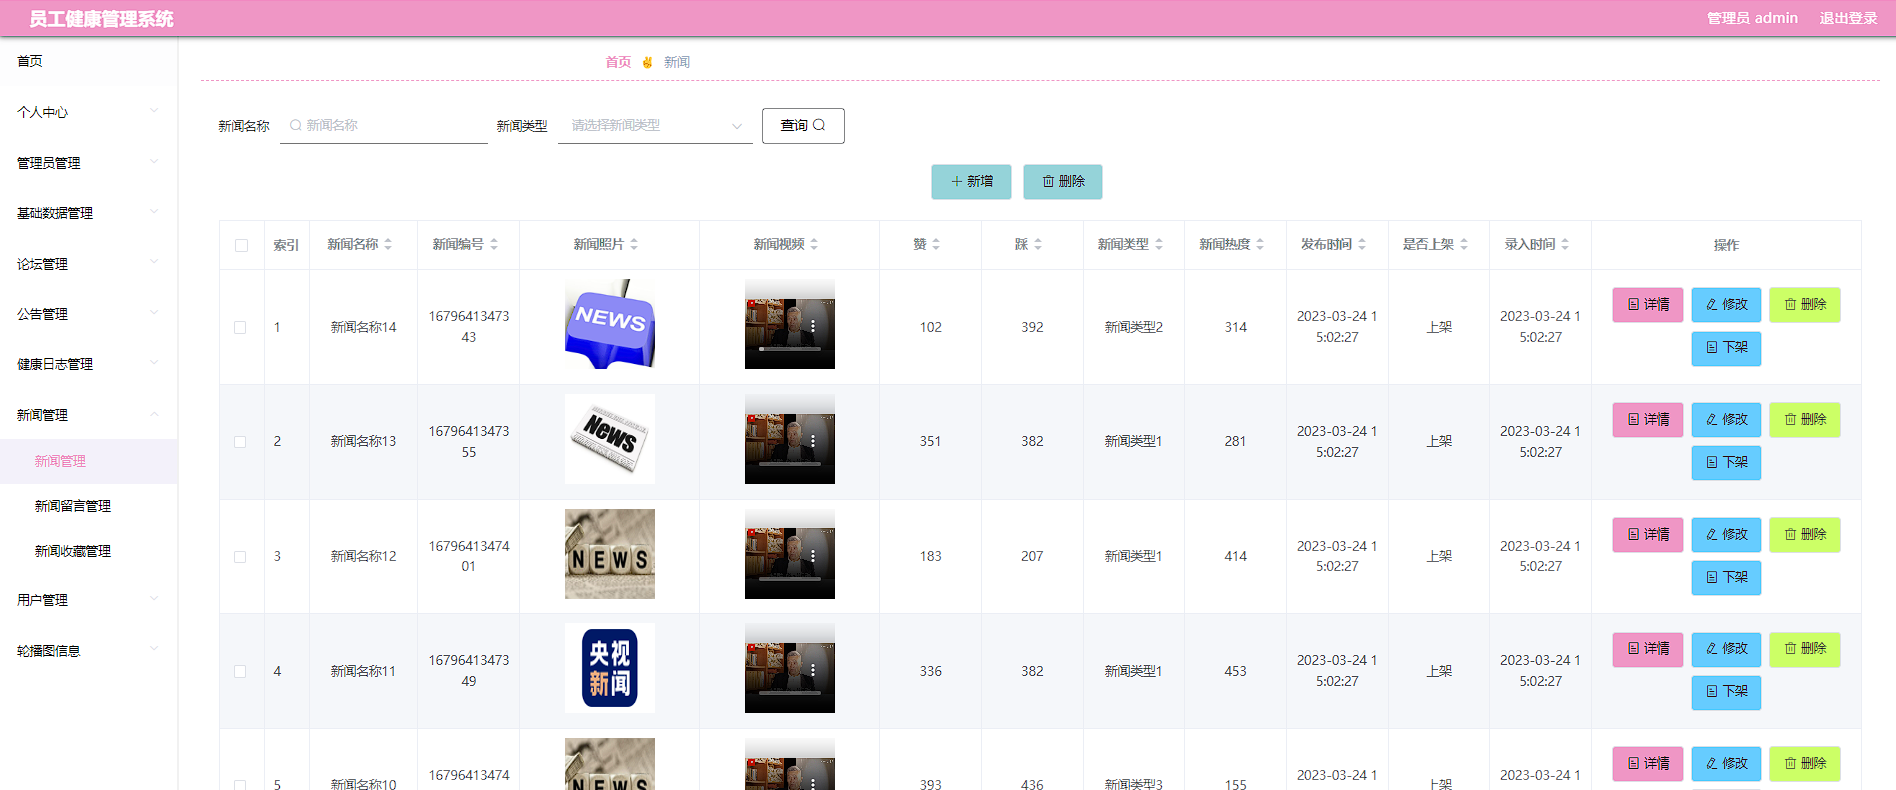Sort by the 新闻照片 column arrows

click(634, 244)
